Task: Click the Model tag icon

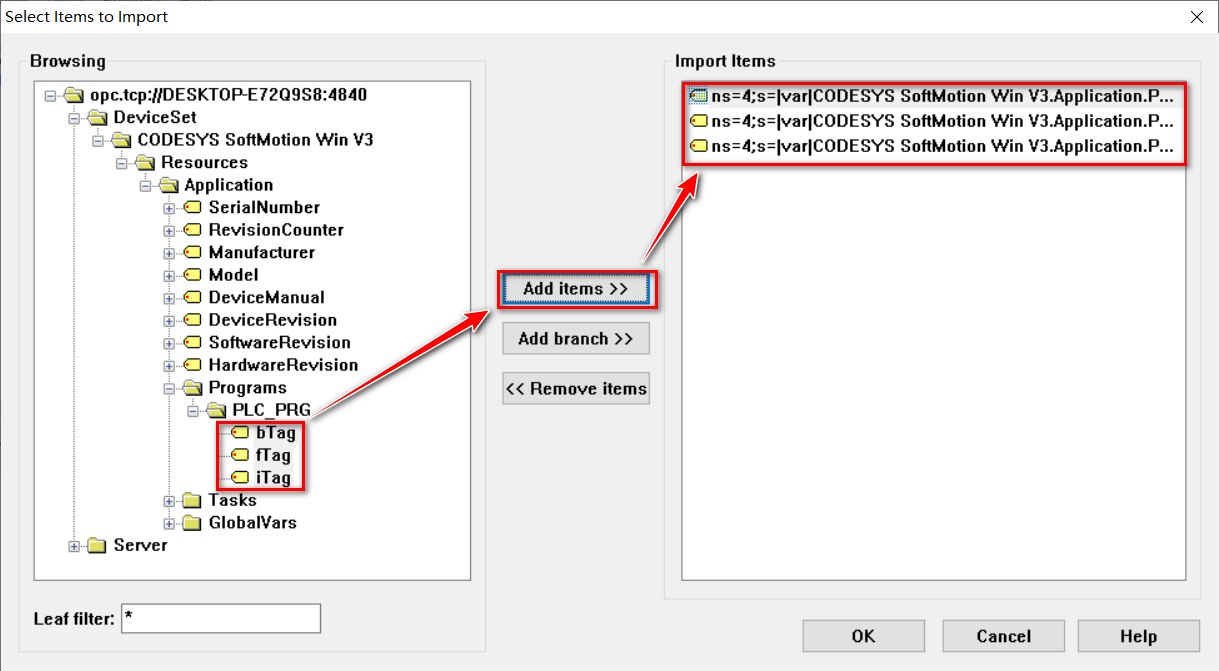Action: (193, 275)
